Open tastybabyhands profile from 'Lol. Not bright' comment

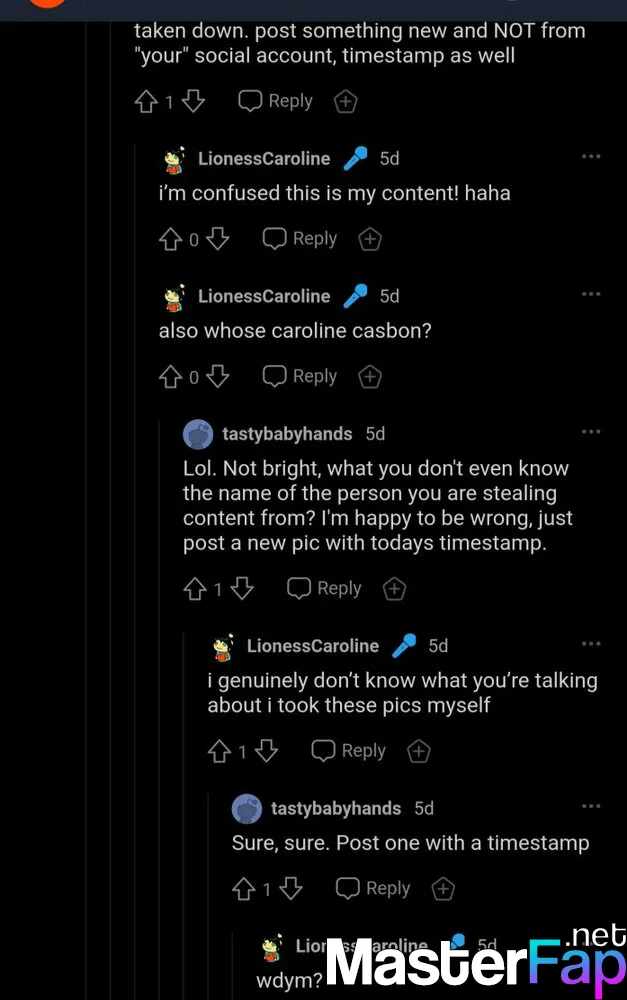[287, 434]
